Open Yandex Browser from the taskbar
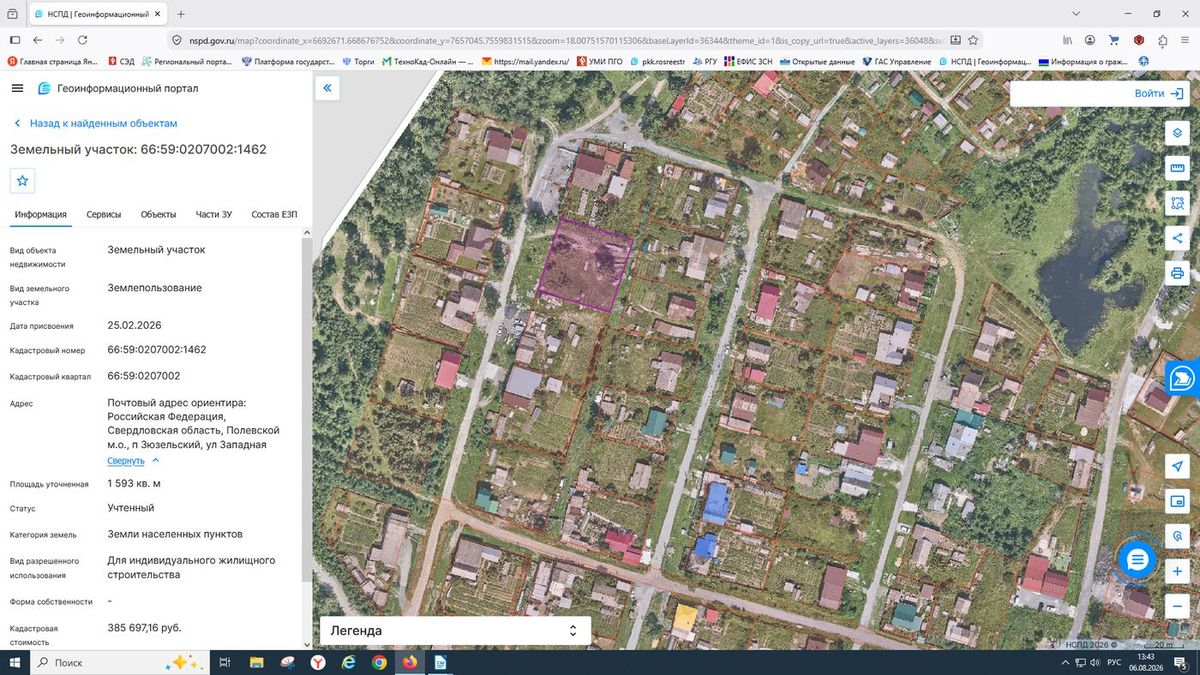 tap(318, 662)
